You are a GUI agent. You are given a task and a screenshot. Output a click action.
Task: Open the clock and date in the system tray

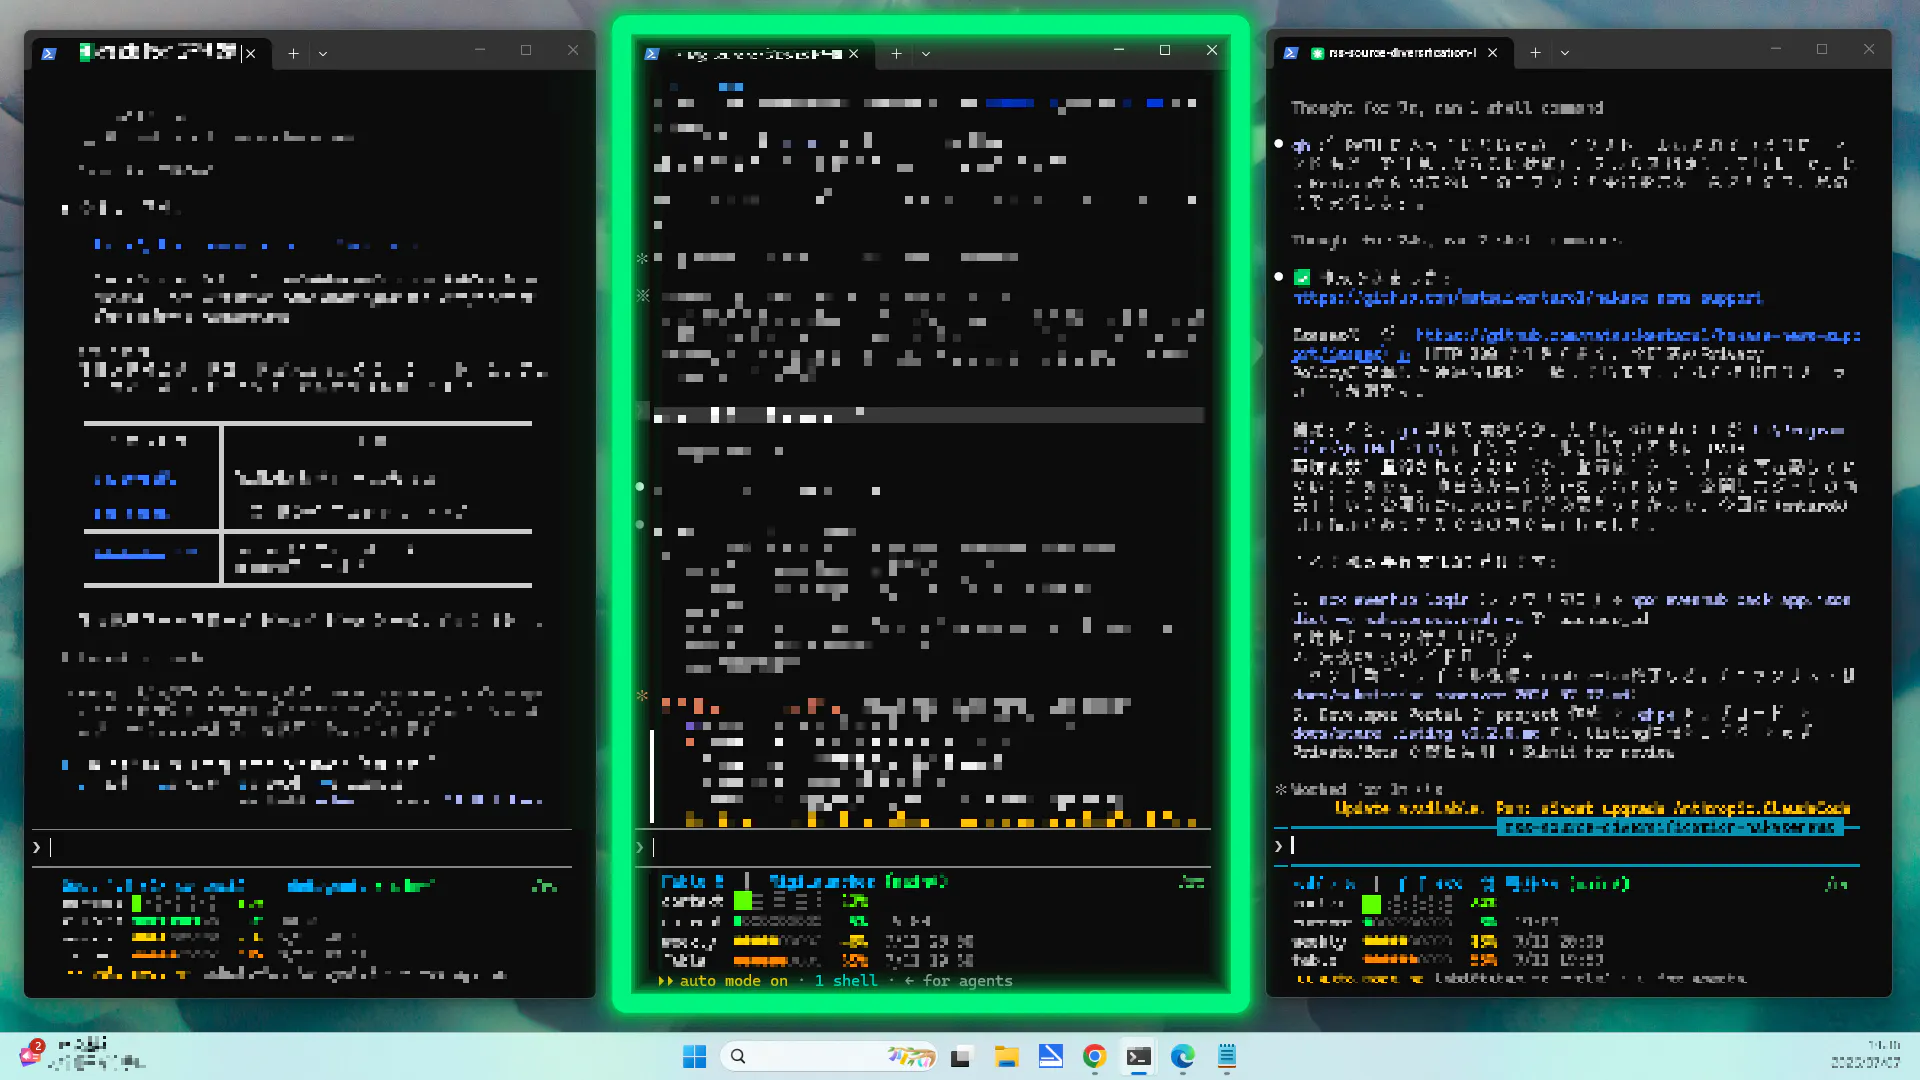[x=1866, y=1054]
